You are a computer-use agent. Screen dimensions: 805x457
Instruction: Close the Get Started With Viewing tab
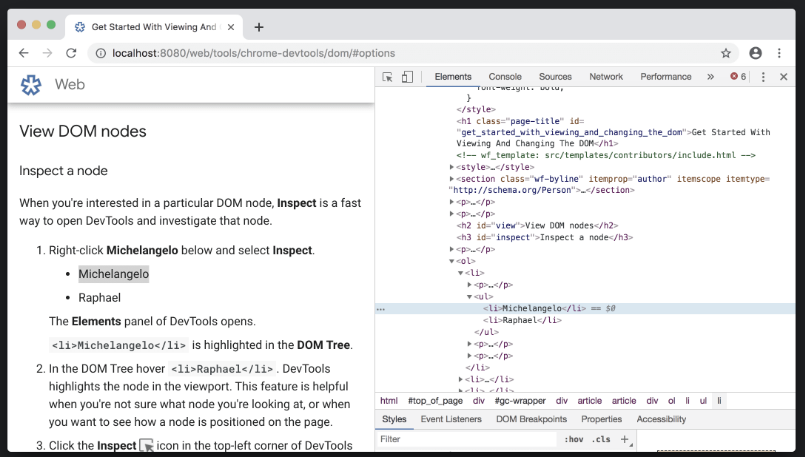point(231,27)
